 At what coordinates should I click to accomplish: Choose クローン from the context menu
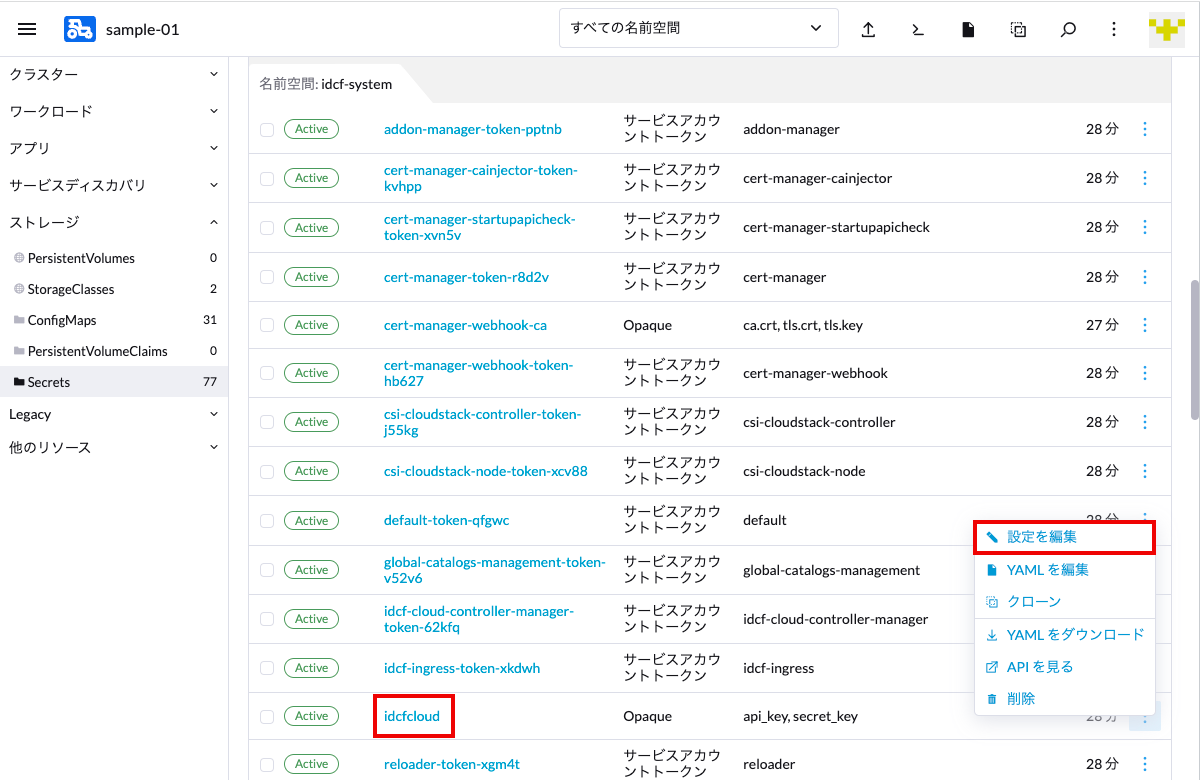[1065, 602]
